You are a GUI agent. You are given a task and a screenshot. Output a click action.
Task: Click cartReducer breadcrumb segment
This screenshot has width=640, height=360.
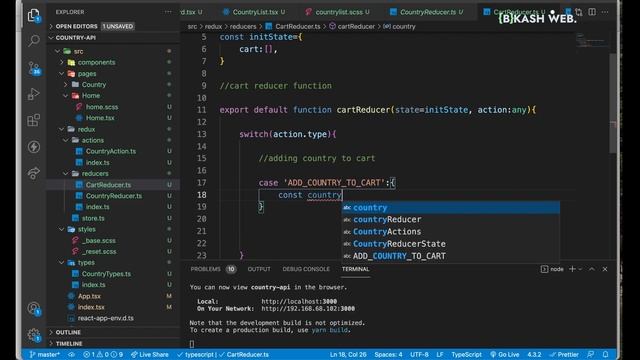tap(356, 27)
